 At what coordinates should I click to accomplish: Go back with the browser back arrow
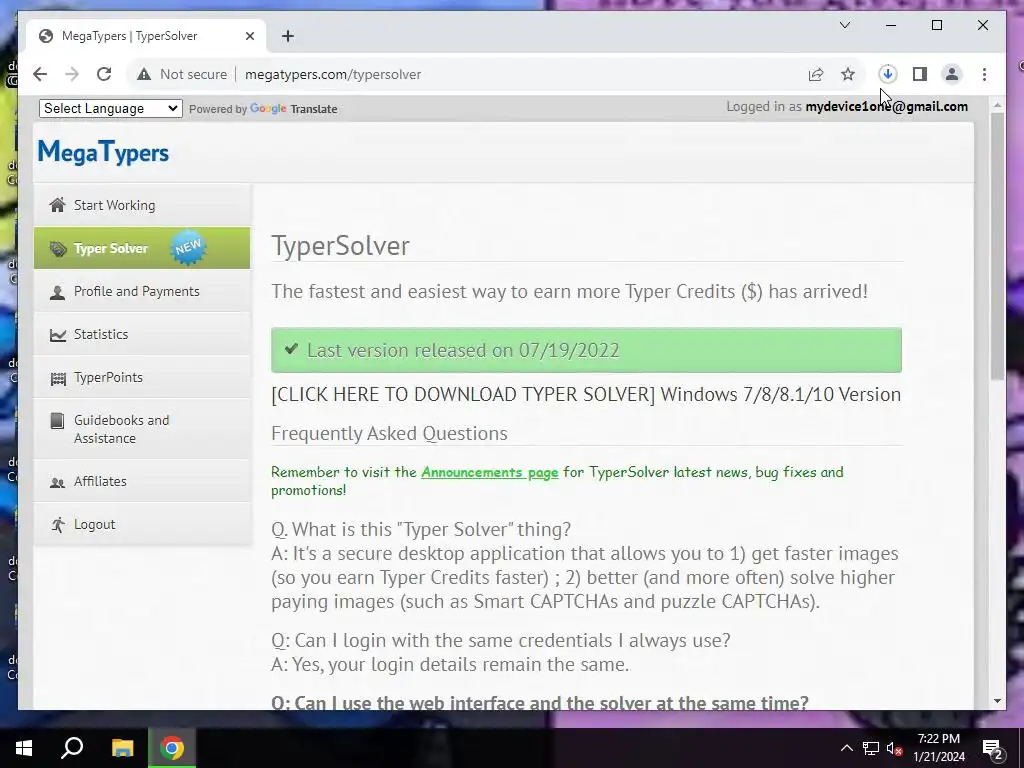40,74
